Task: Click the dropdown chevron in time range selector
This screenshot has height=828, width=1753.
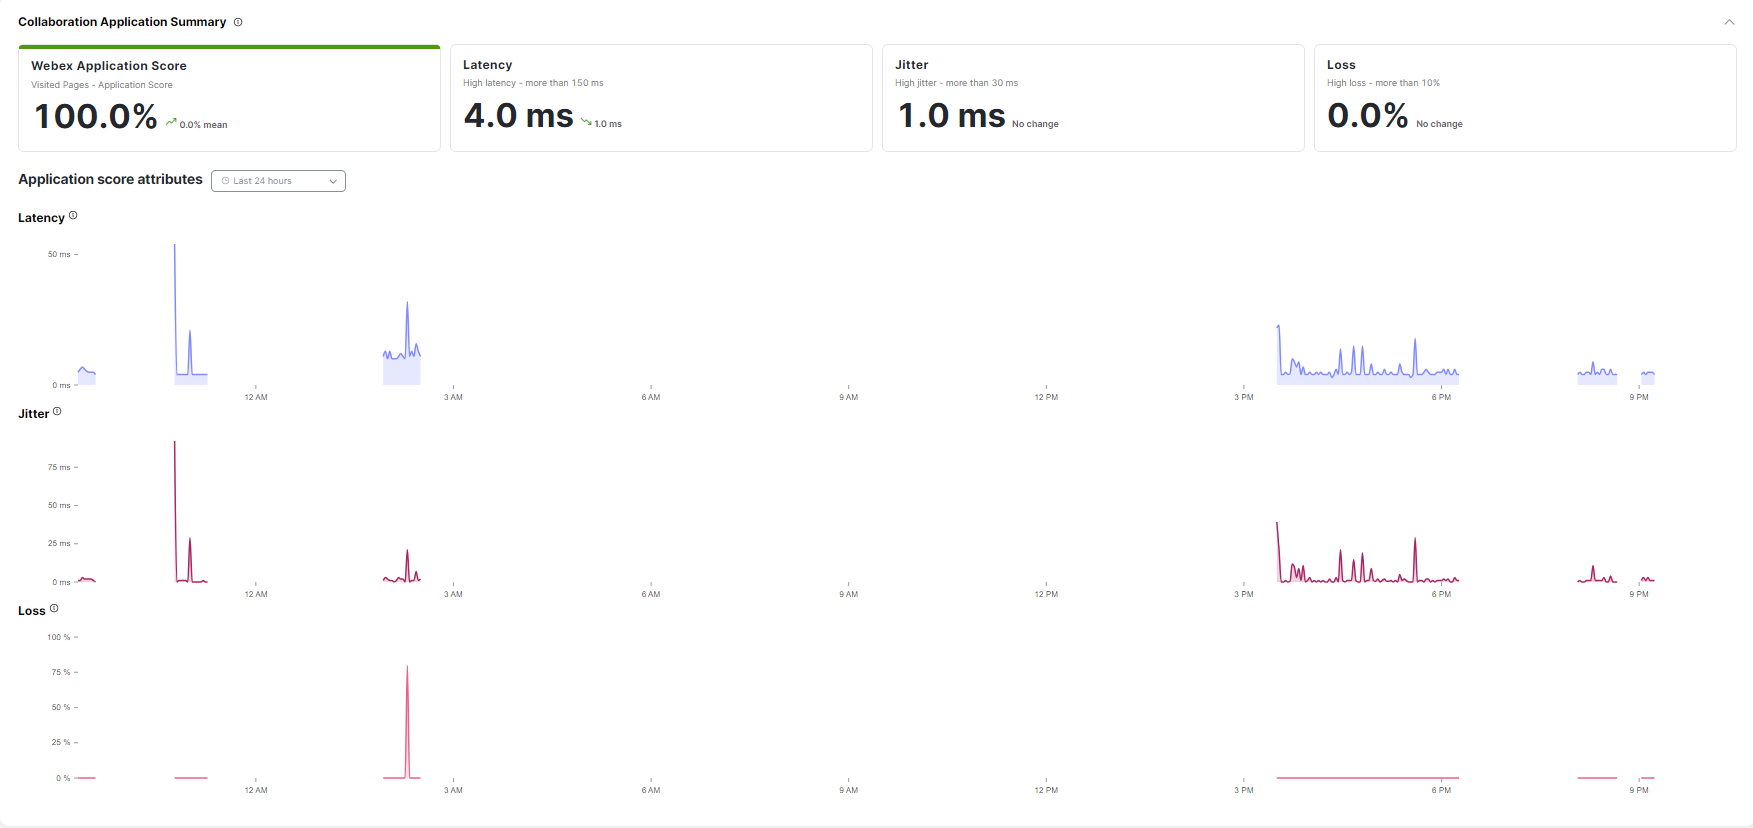Action: 333,181
